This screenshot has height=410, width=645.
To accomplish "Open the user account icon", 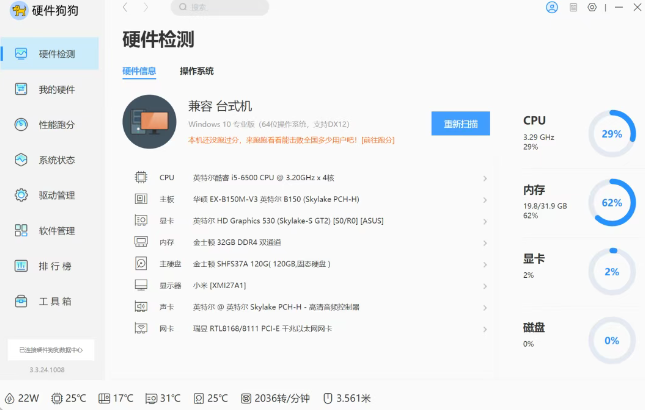I will (552, 7).
